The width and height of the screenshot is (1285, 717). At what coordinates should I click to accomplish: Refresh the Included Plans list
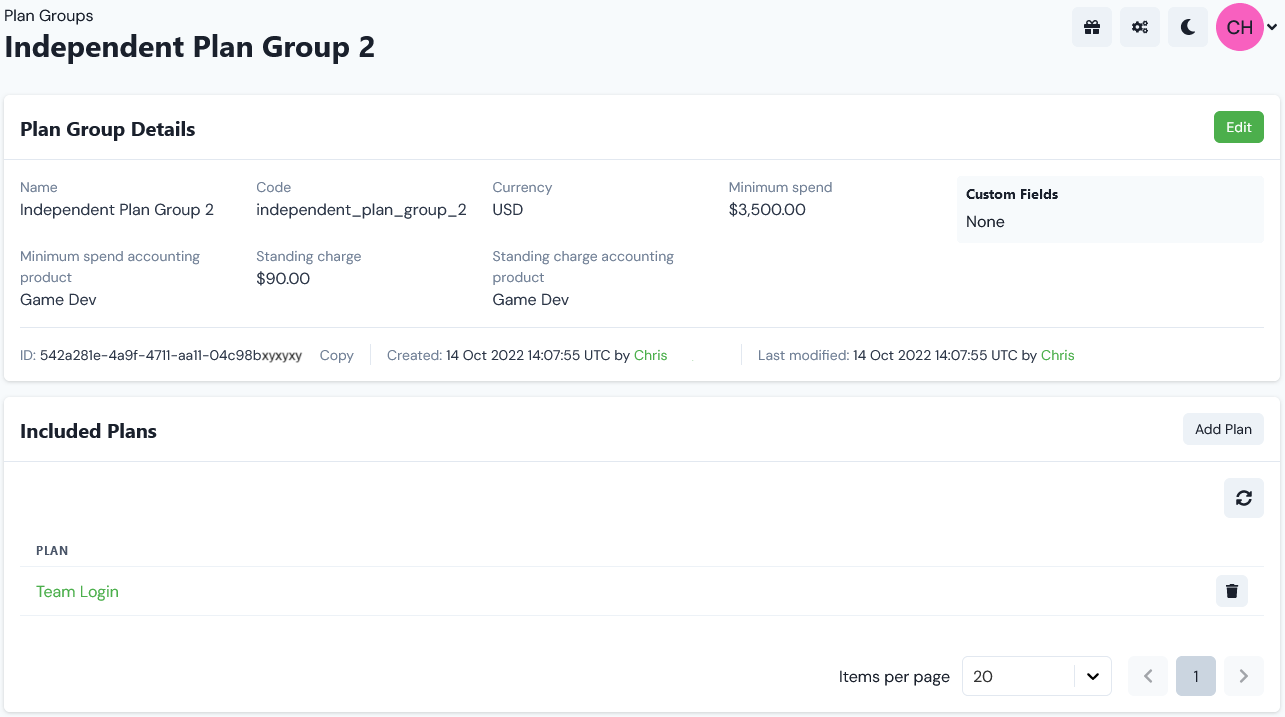click(x=1243, y=497)
